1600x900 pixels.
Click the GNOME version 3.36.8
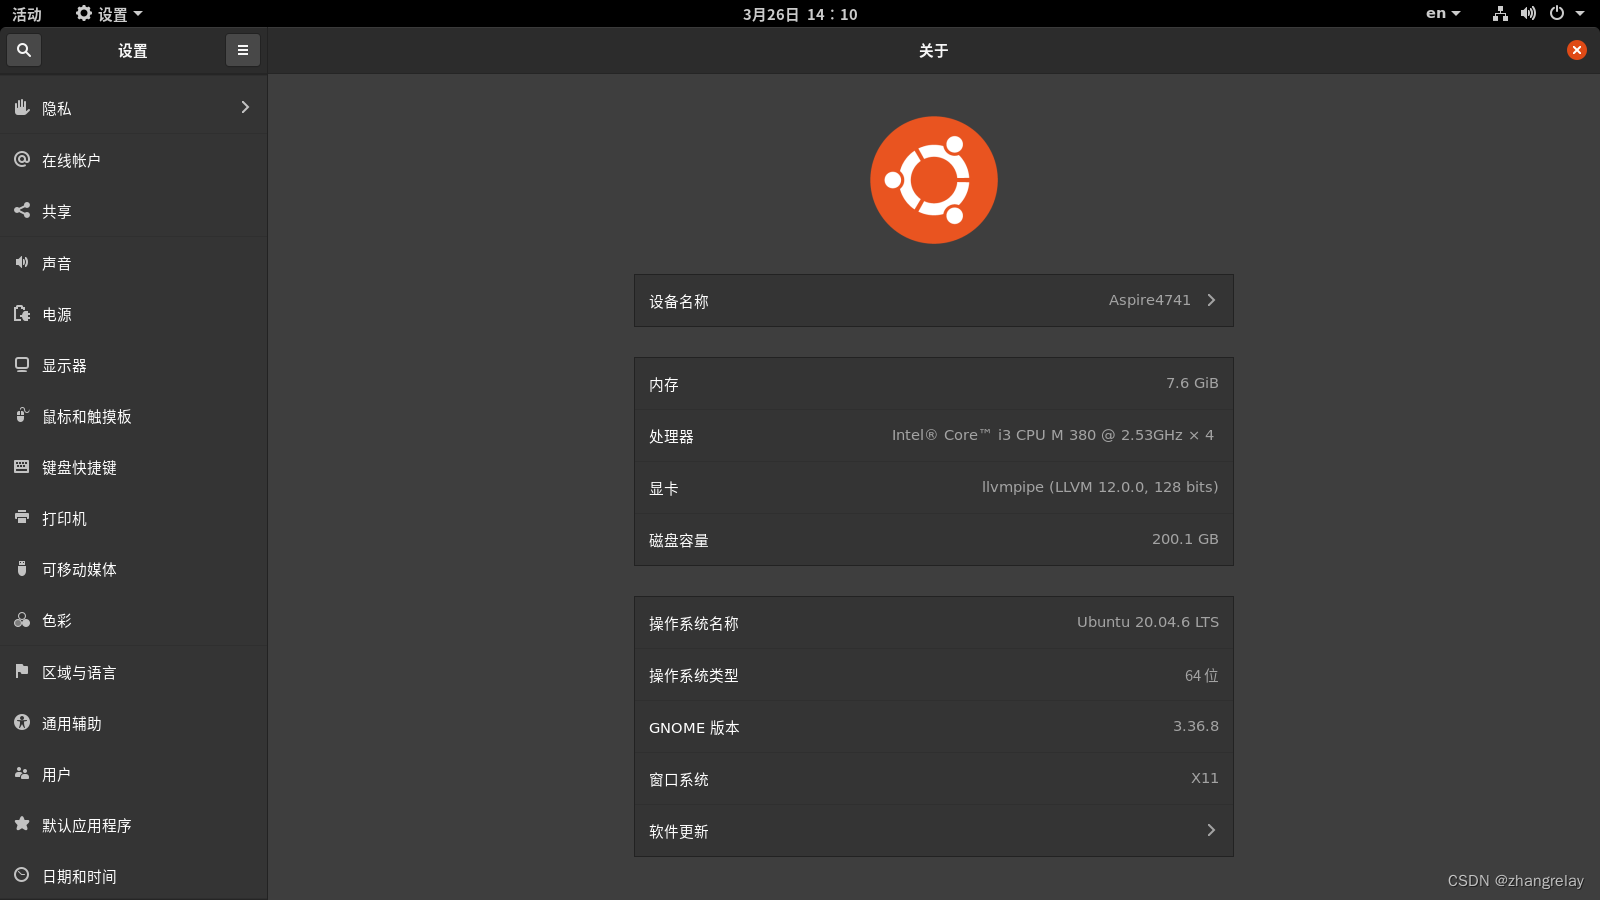tap(1196, 726)
